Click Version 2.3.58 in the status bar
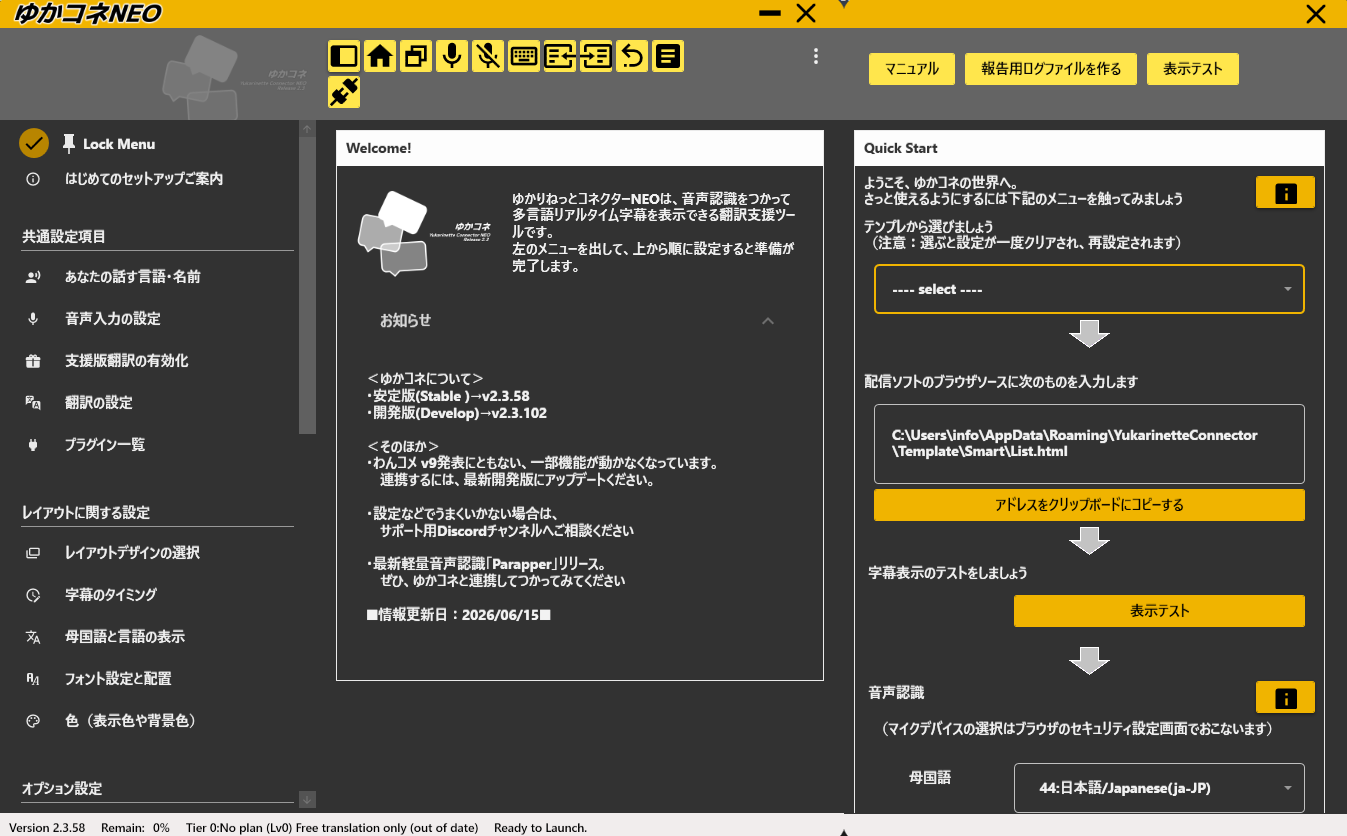Screen dimensions: 1347x836 47,828
